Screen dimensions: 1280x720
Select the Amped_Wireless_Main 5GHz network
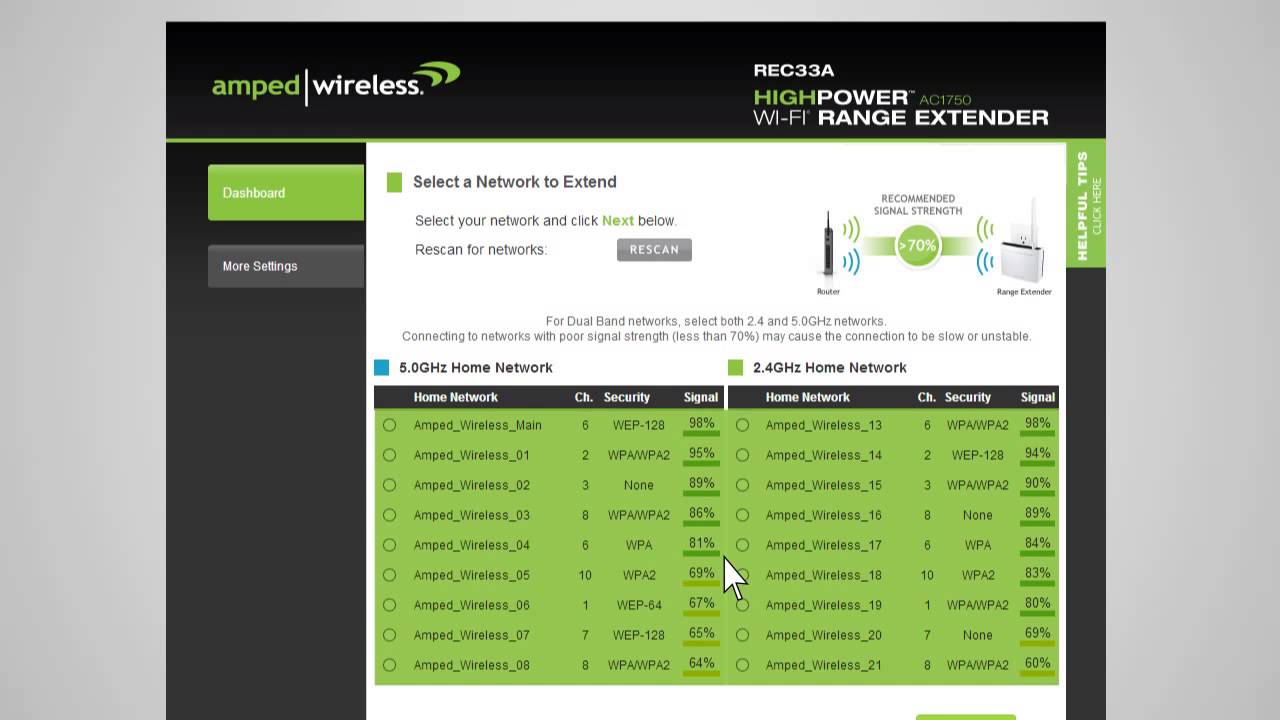click(x=390, y=425)
